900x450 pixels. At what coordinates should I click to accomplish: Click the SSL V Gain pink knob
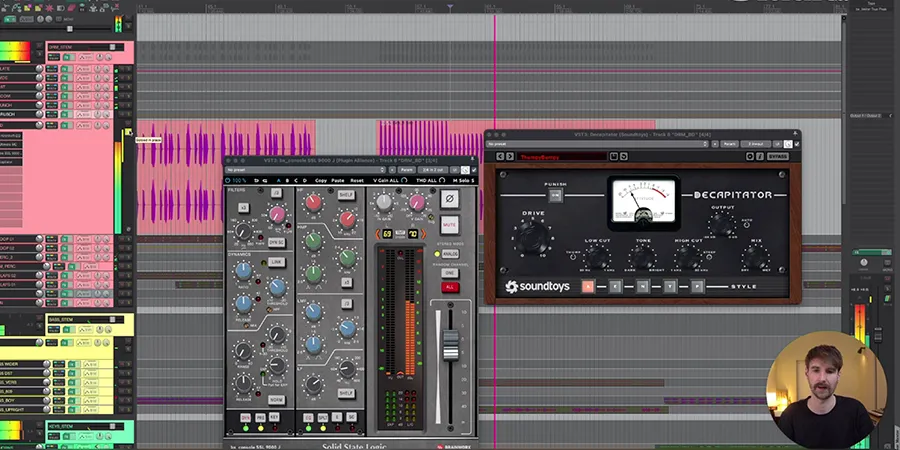(417, 201)
